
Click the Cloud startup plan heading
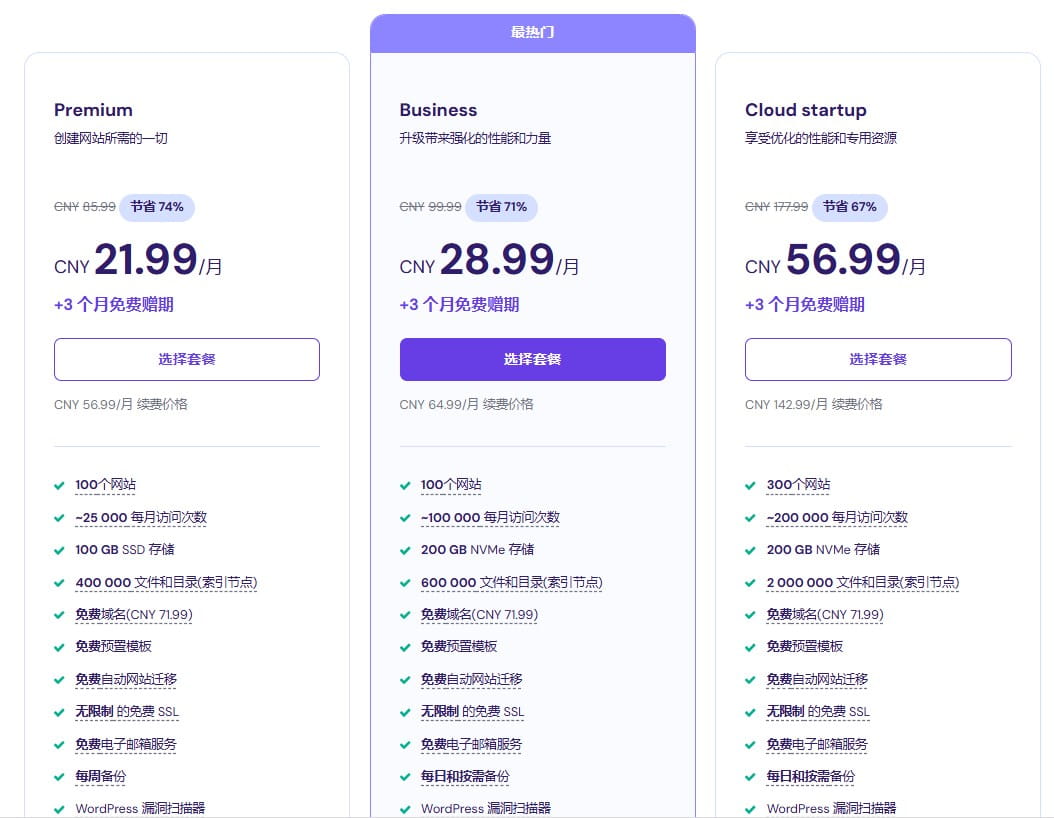point(805,110)
